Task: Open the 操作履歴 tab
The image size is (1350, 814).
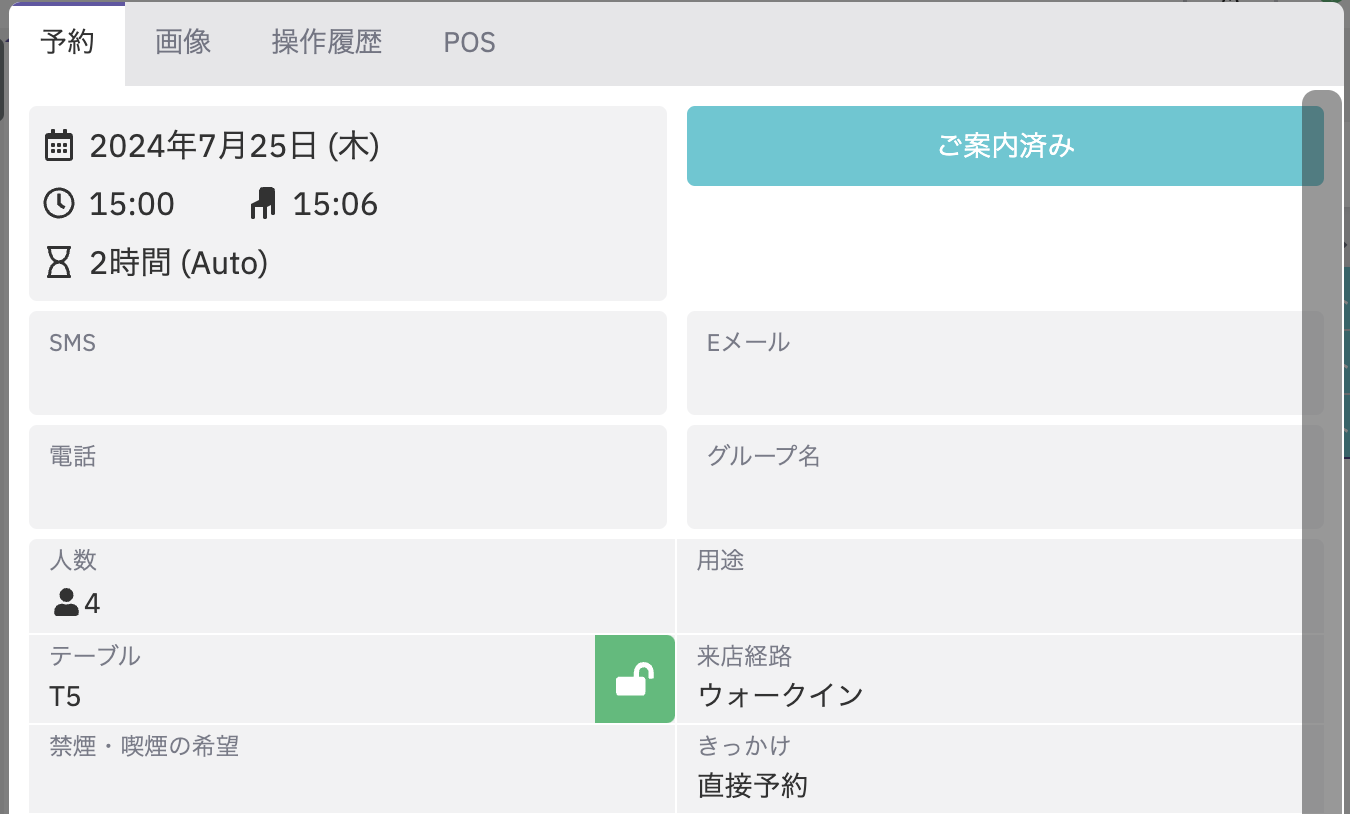Action: coord(326,43)
